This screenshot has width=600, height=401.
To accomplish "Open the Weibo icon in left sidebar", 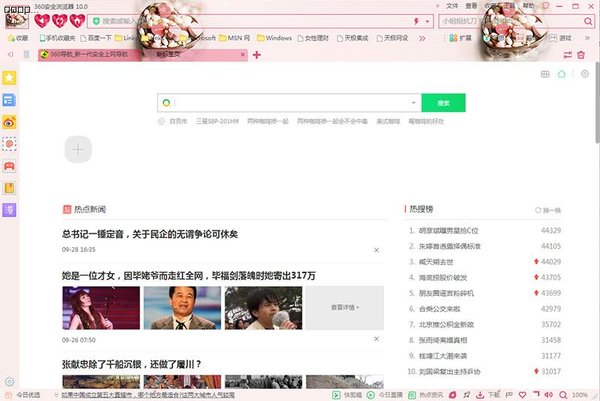I will tap(9, 122).
